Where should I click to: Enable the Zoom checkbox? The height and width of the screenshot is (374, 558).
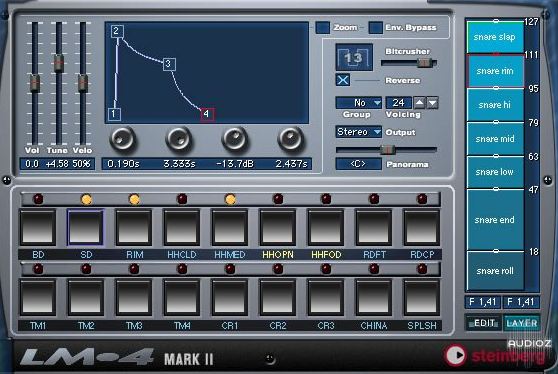(322, 28)
